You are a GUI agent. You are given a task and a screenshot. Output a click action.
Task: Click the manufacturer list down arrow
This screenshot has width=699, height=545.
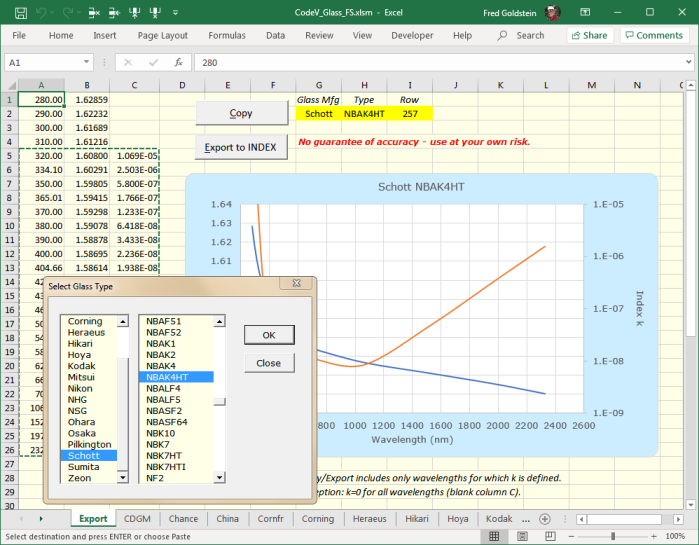[x=123, y=478]
